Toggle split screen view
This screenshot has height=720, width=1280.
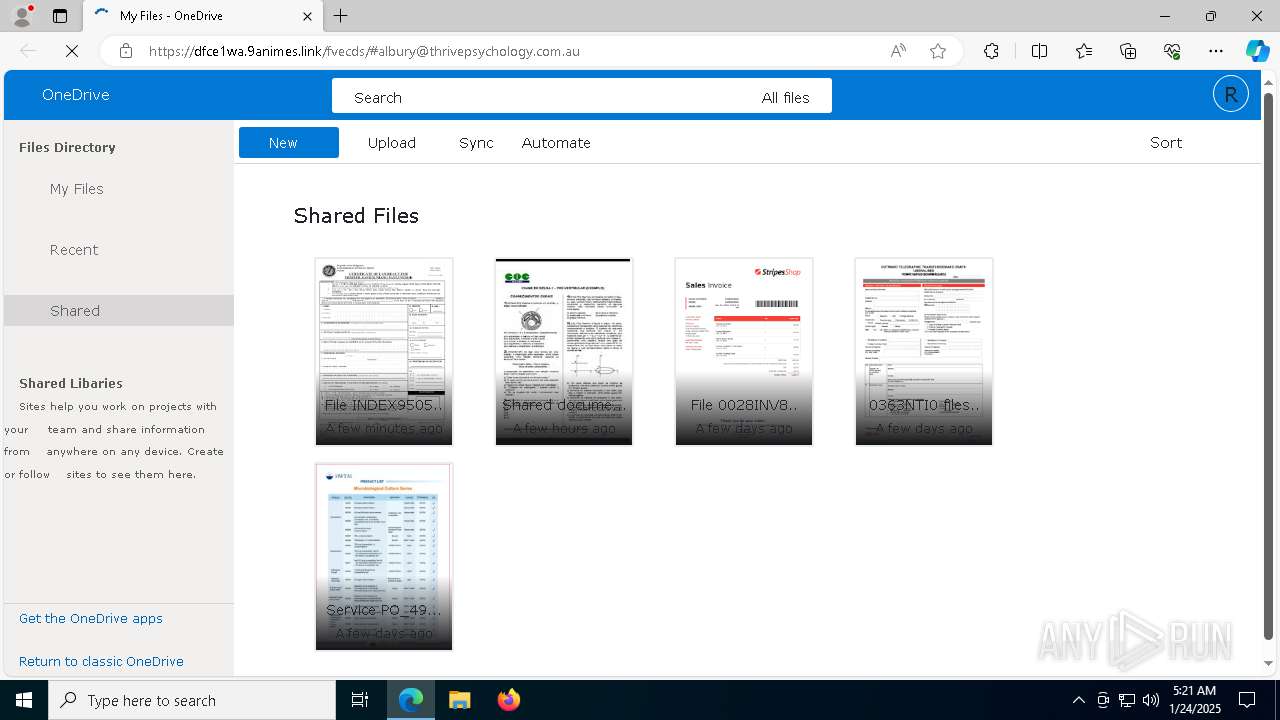(x=1039, y=51)
